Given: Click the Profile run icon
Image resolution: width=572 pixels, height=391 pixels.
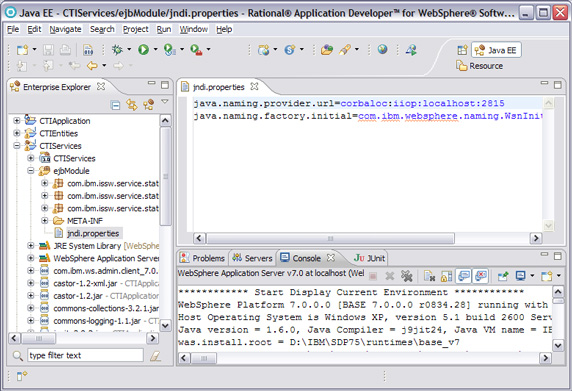Looking at the screenshot, I should click(x=170, y=50).
